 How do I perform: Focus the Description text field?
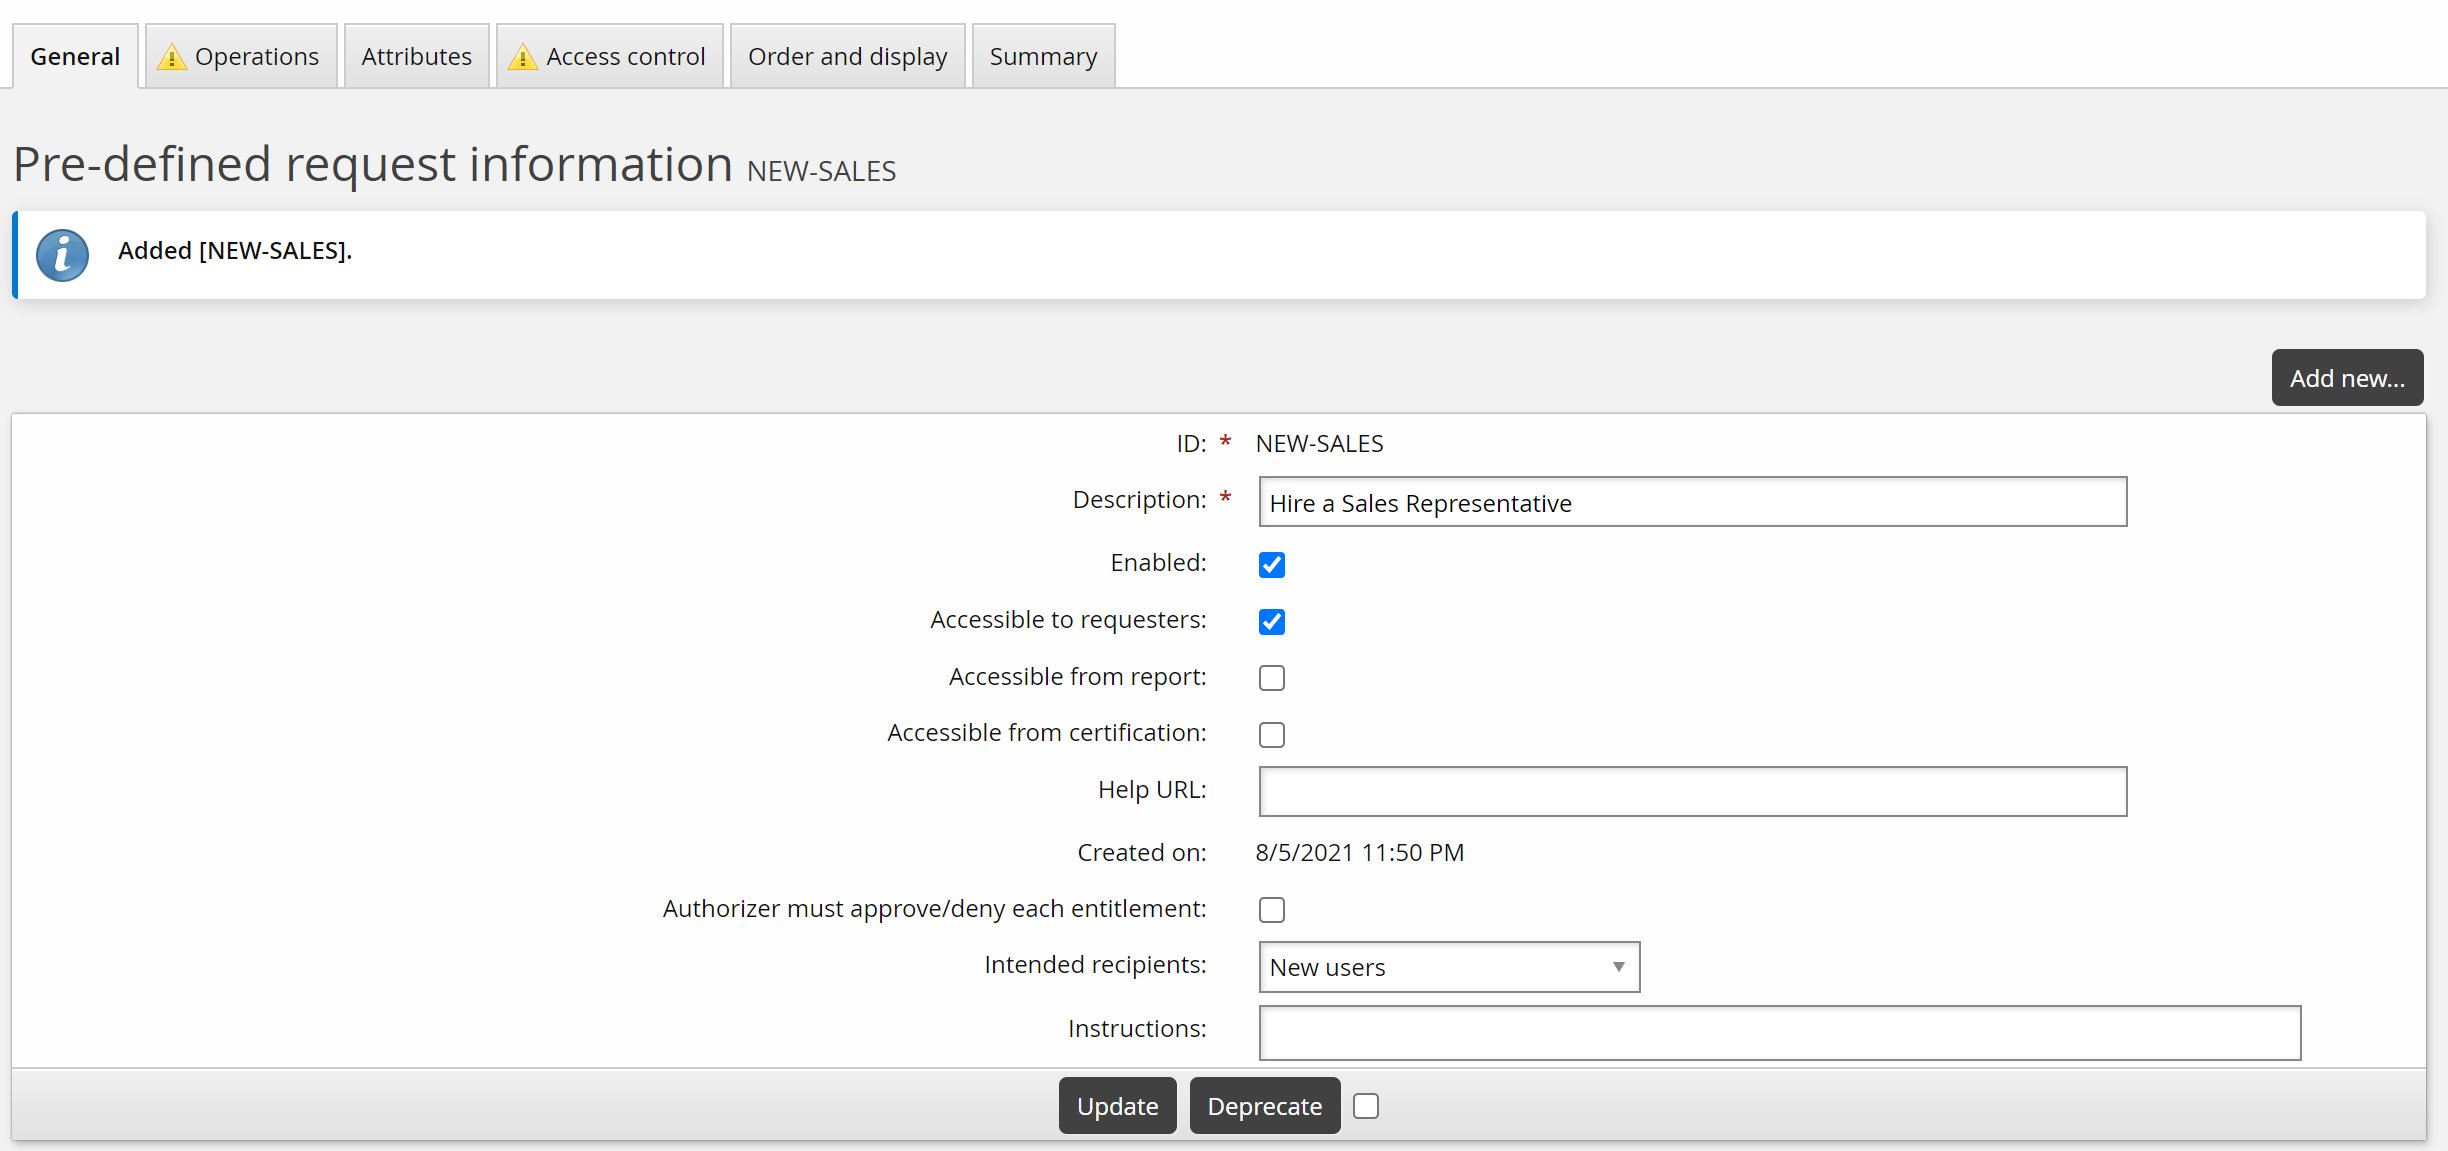point(1692,503)
